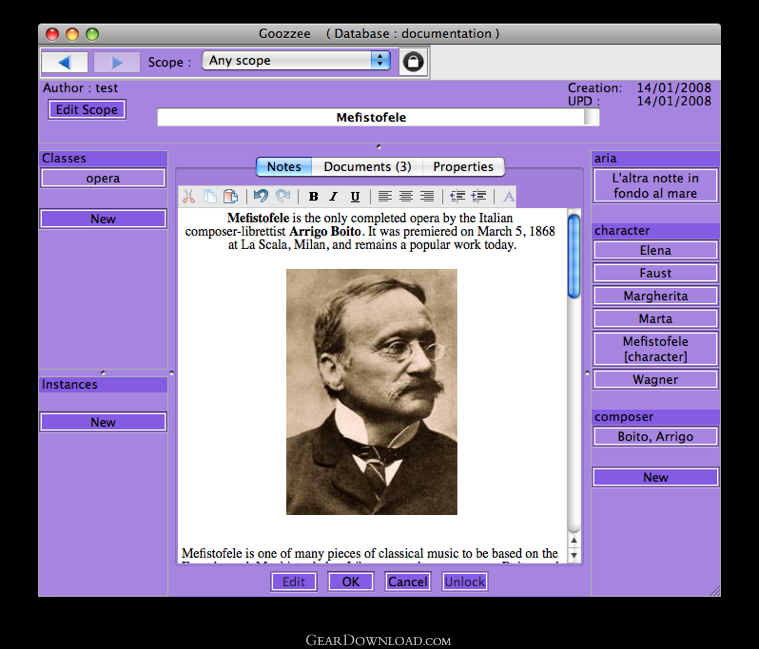Switch to the Notes tab
759x649 pixels.
point(284,166)
